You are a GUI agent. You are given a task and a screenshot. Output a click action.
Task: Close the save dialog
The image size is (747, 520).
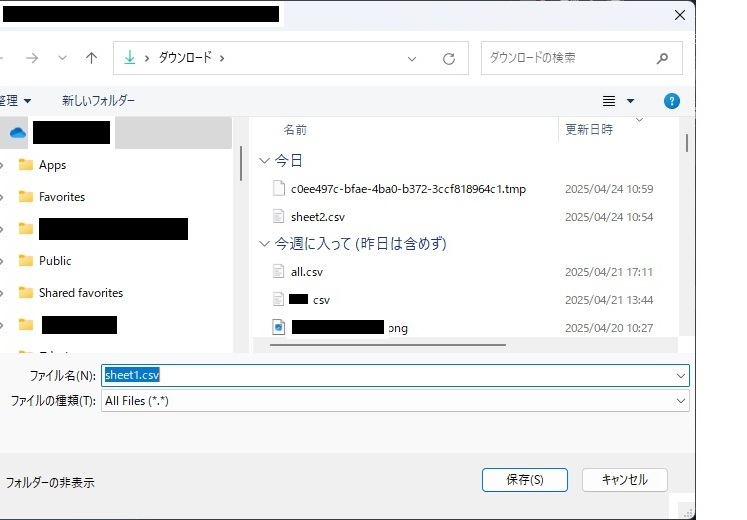(x=680, y=15)
